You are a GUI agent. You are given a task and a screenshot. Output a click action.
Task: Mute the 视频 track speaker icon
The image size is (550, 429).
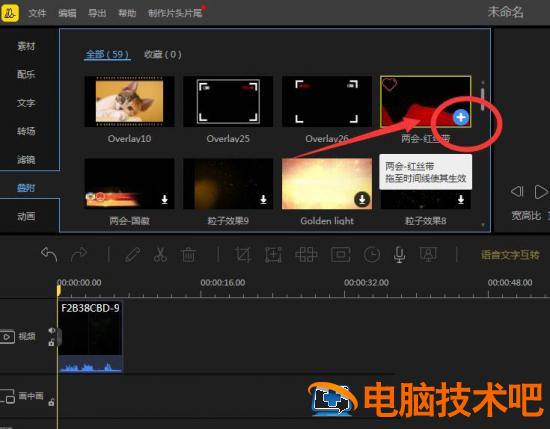52,330
